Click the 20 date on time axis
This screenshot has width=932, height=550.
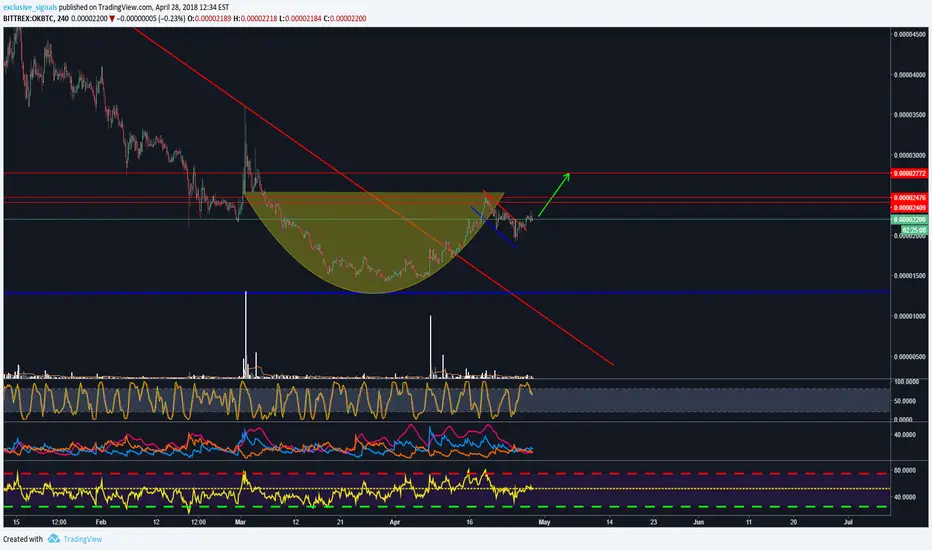[x=794, y=522]
